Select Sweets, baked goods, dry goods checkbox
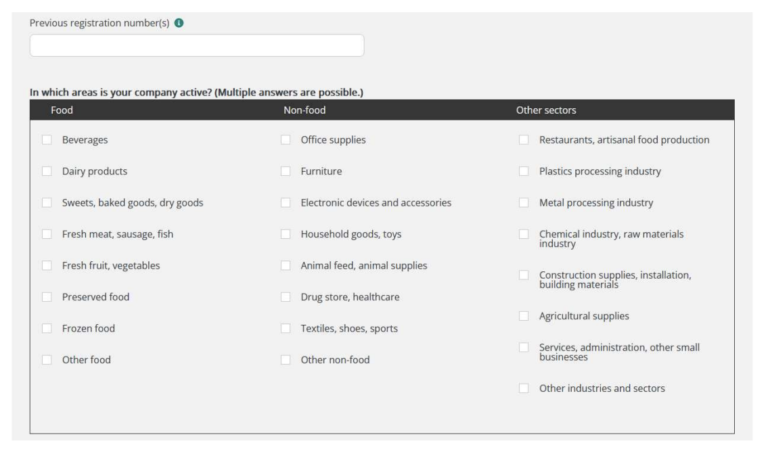768x454 pixels. 47,203
